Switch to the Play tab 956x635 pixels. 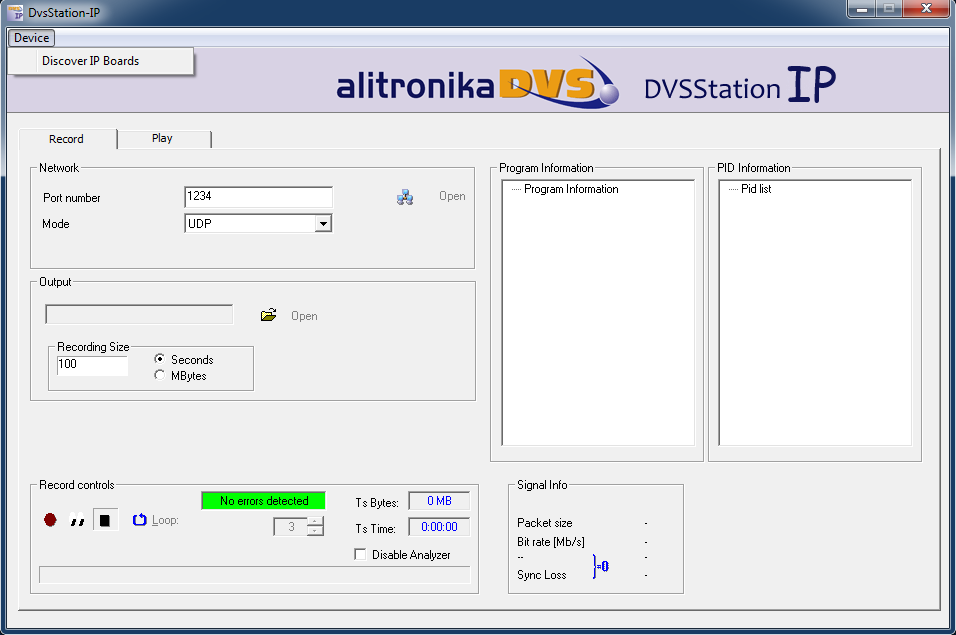[x=162, y=139]
